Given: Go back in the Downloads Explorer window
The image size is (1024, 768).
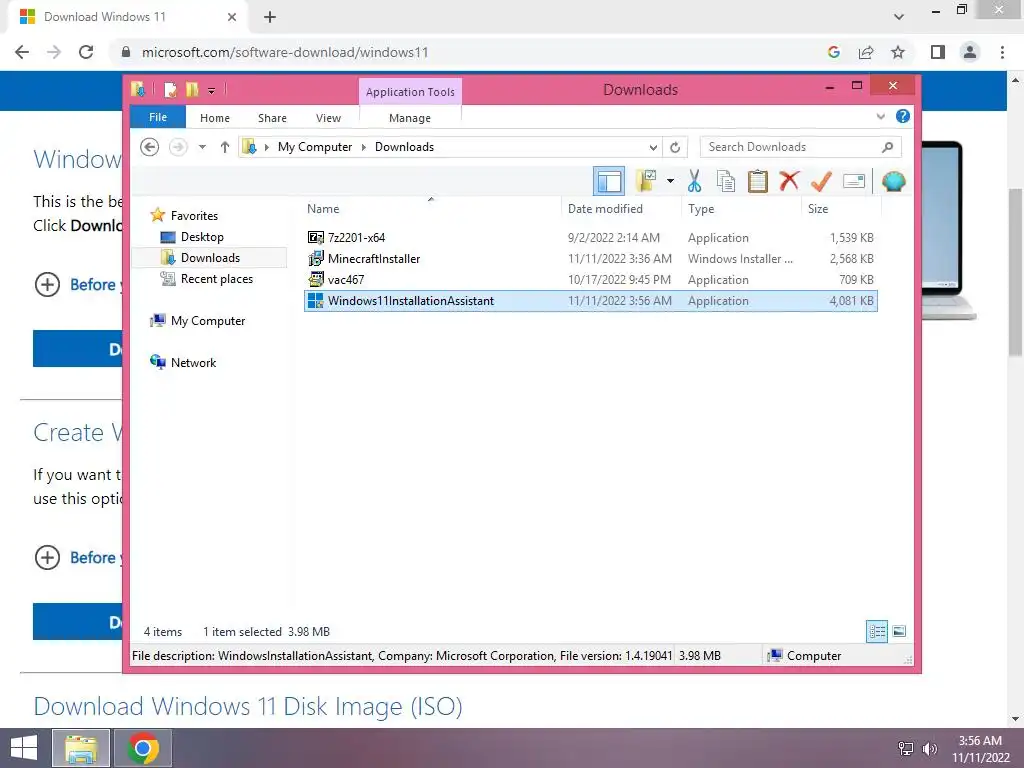Looking at the screenshot, I should tap(150, 147).
